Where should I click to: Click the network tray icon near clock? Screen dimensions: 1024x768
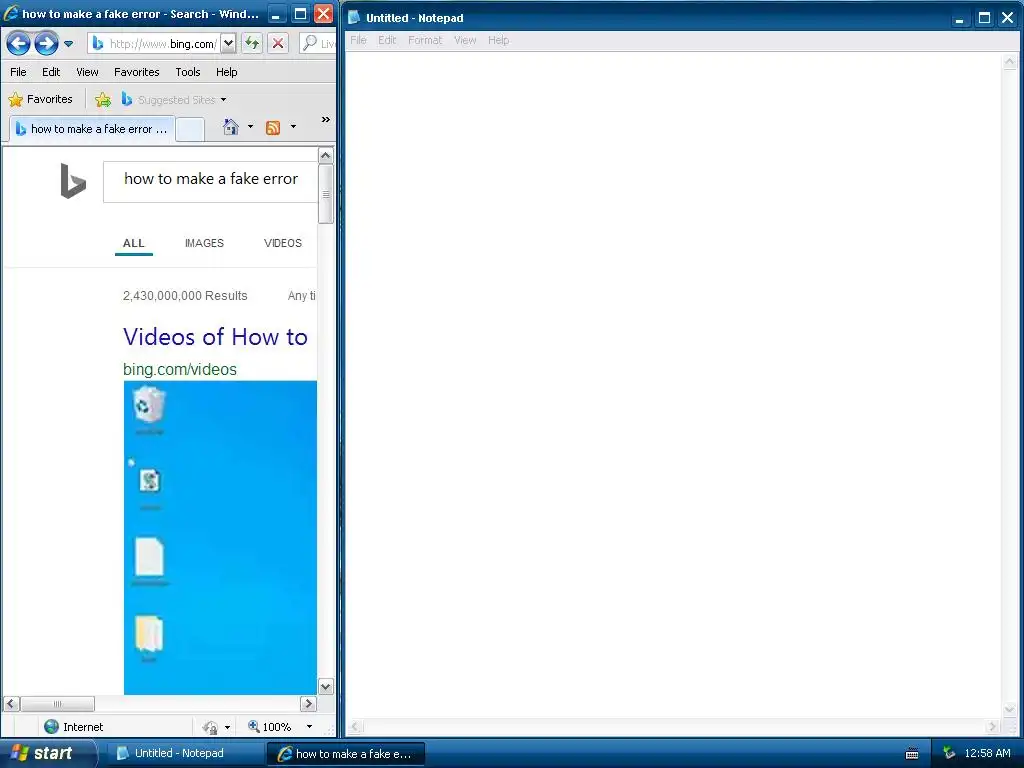click(x=949, y=753)
